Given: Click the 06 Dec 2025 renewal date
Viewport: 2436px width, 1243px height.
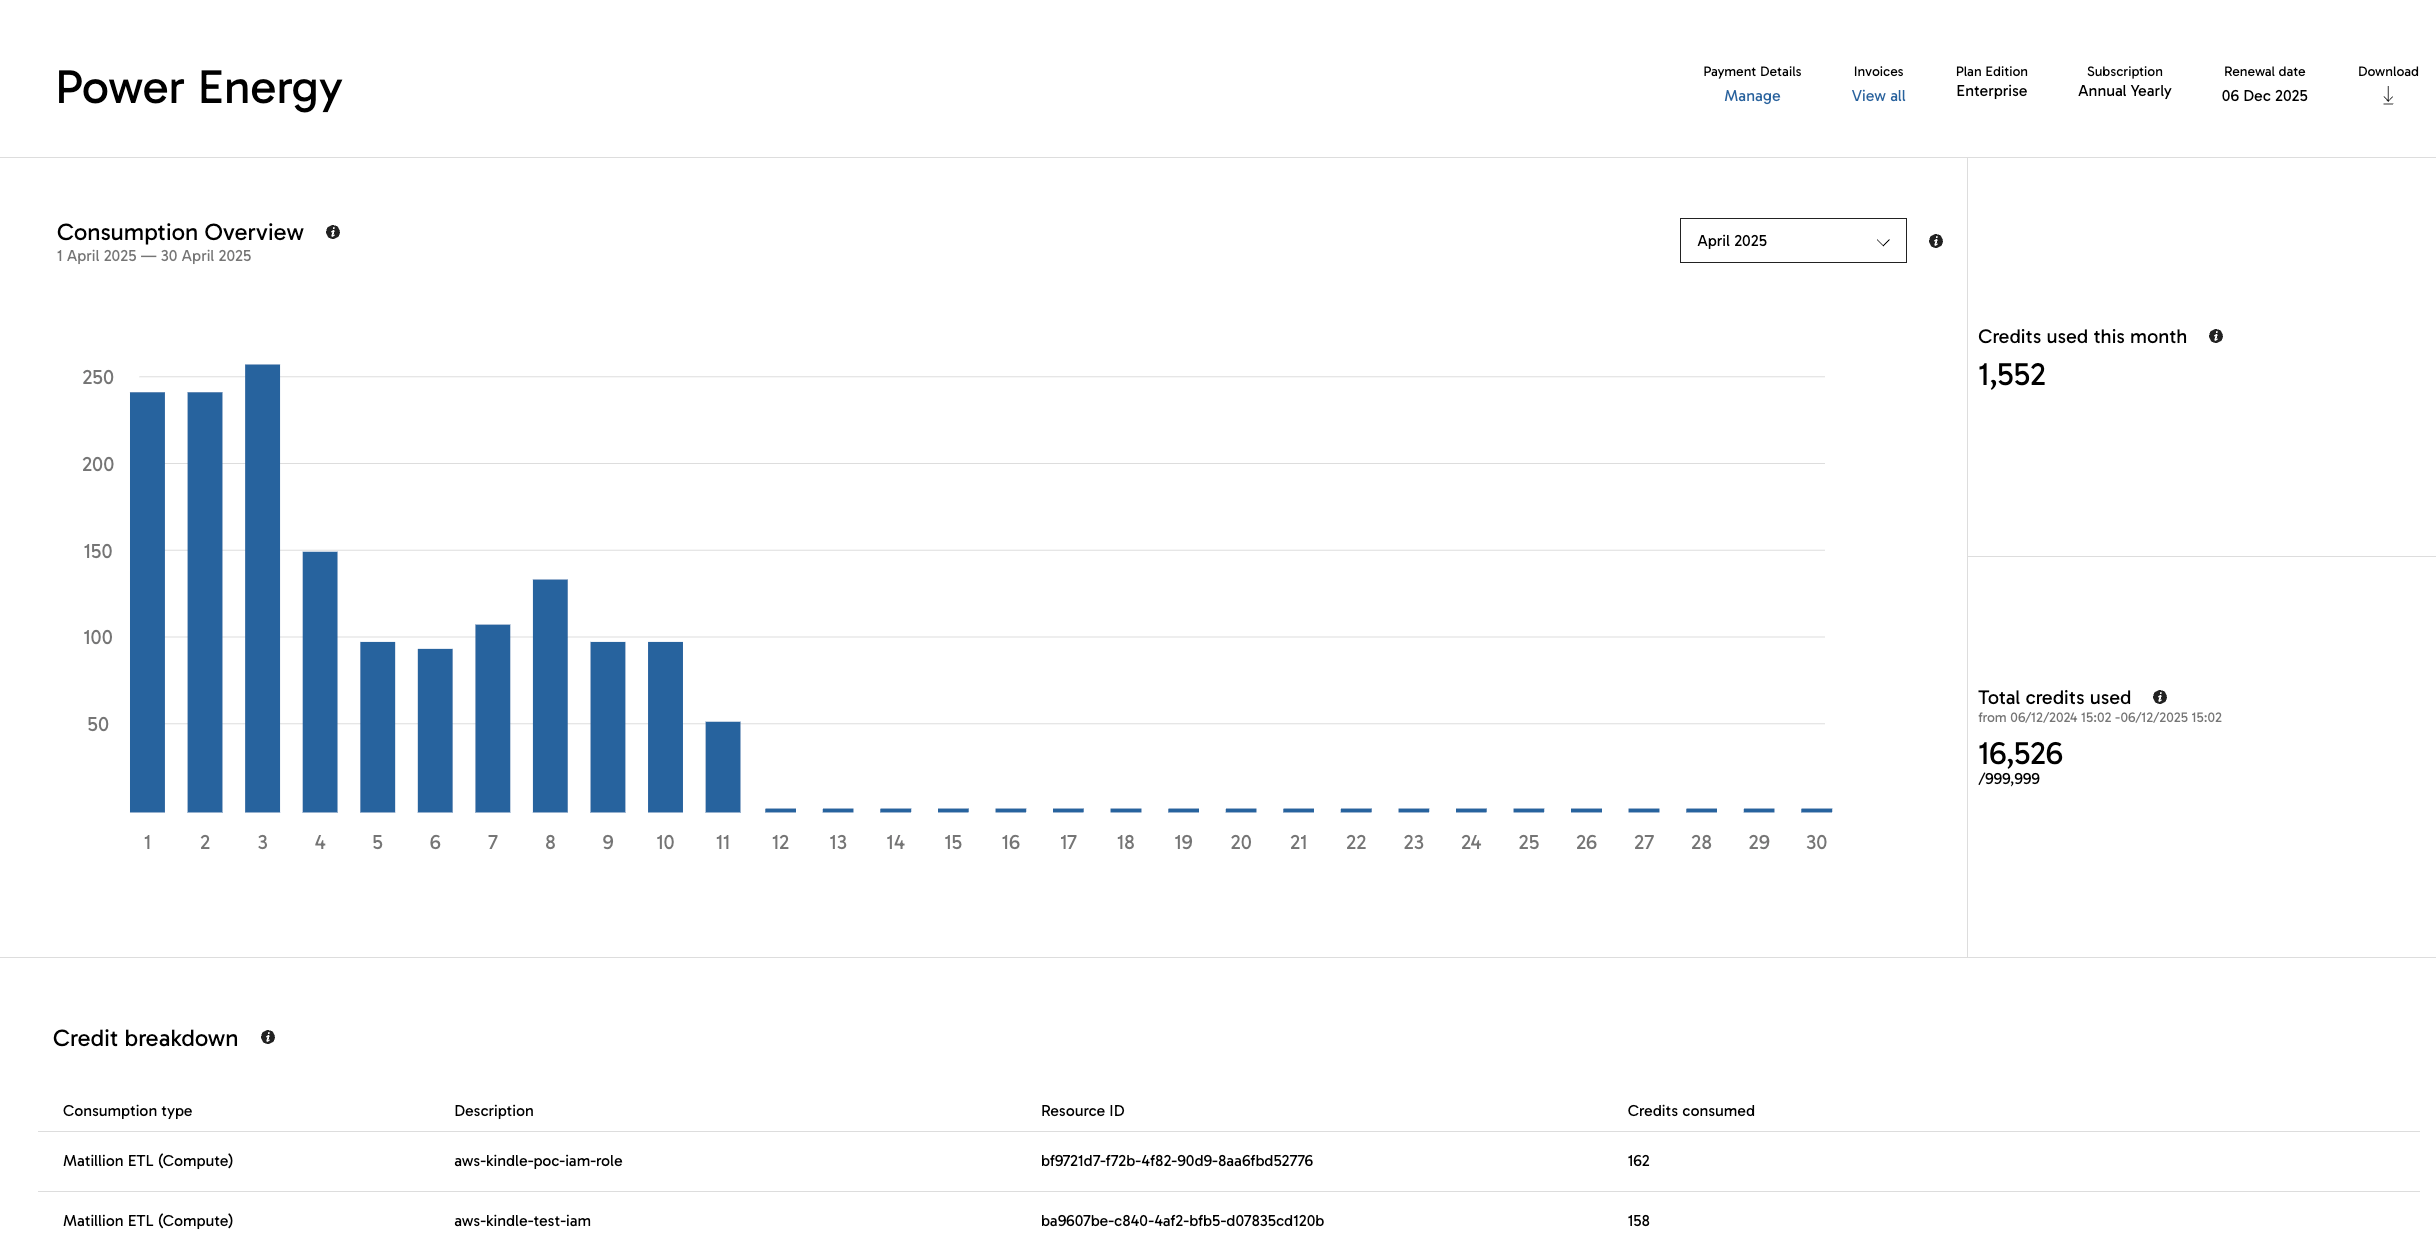Looking at the screenshot, I should pos(2264,96).
